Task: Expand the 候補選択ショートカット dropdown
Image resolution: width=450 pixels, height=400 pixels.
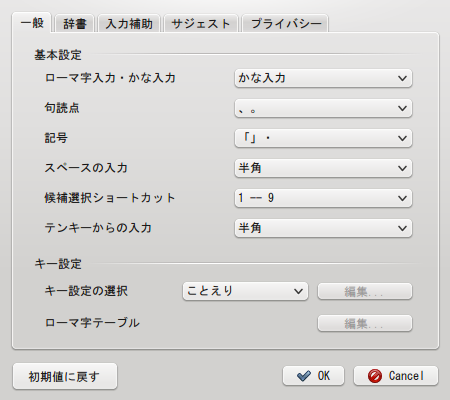Action: click(x=323, y=198)
